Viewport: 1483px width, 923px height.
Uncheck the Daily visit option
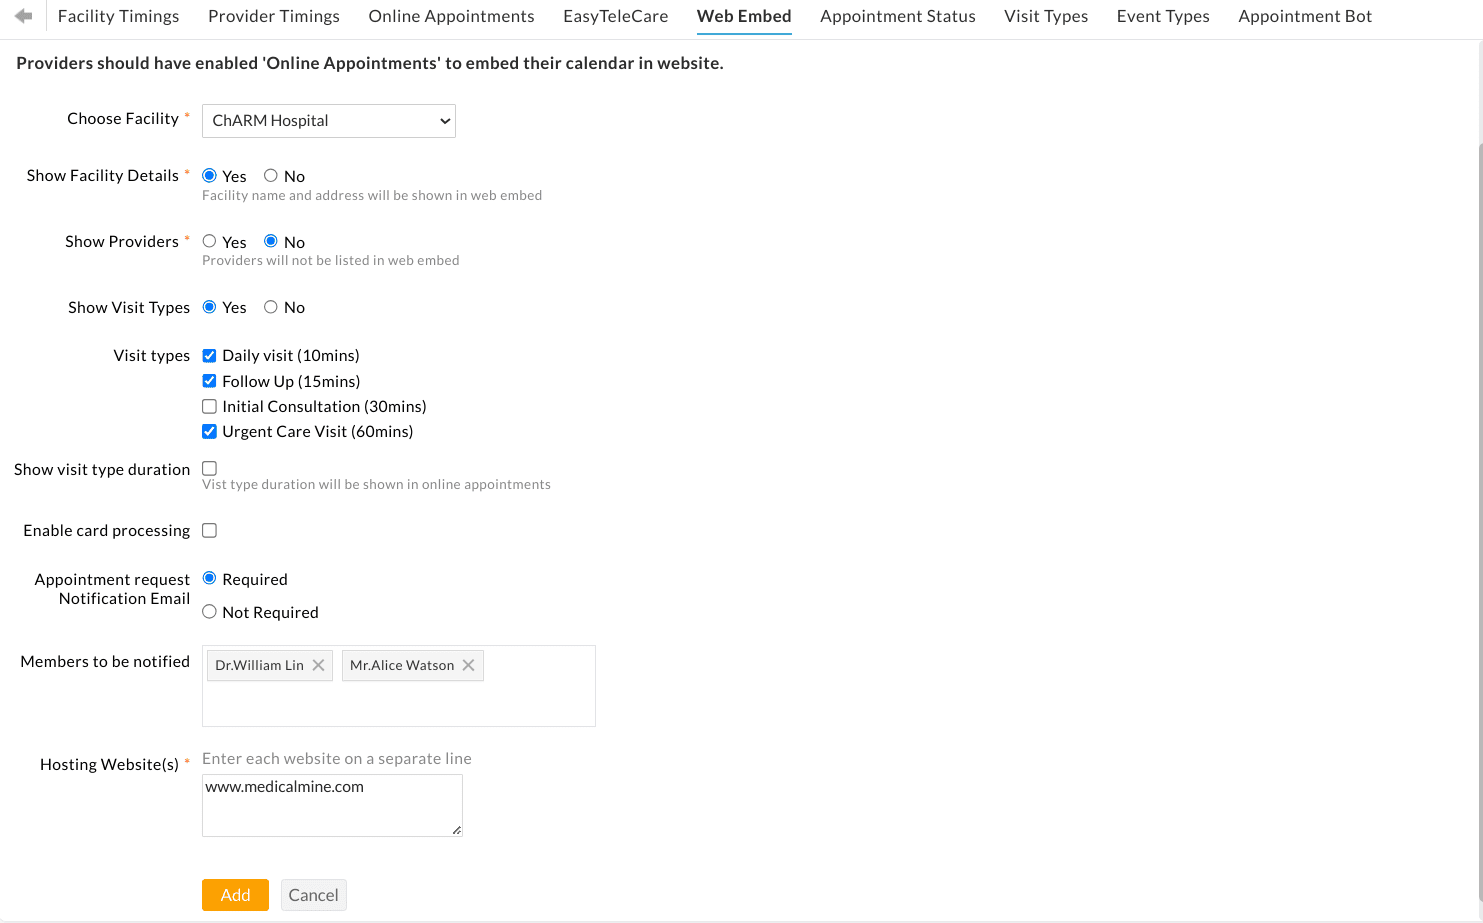click(x=209, y=355)
